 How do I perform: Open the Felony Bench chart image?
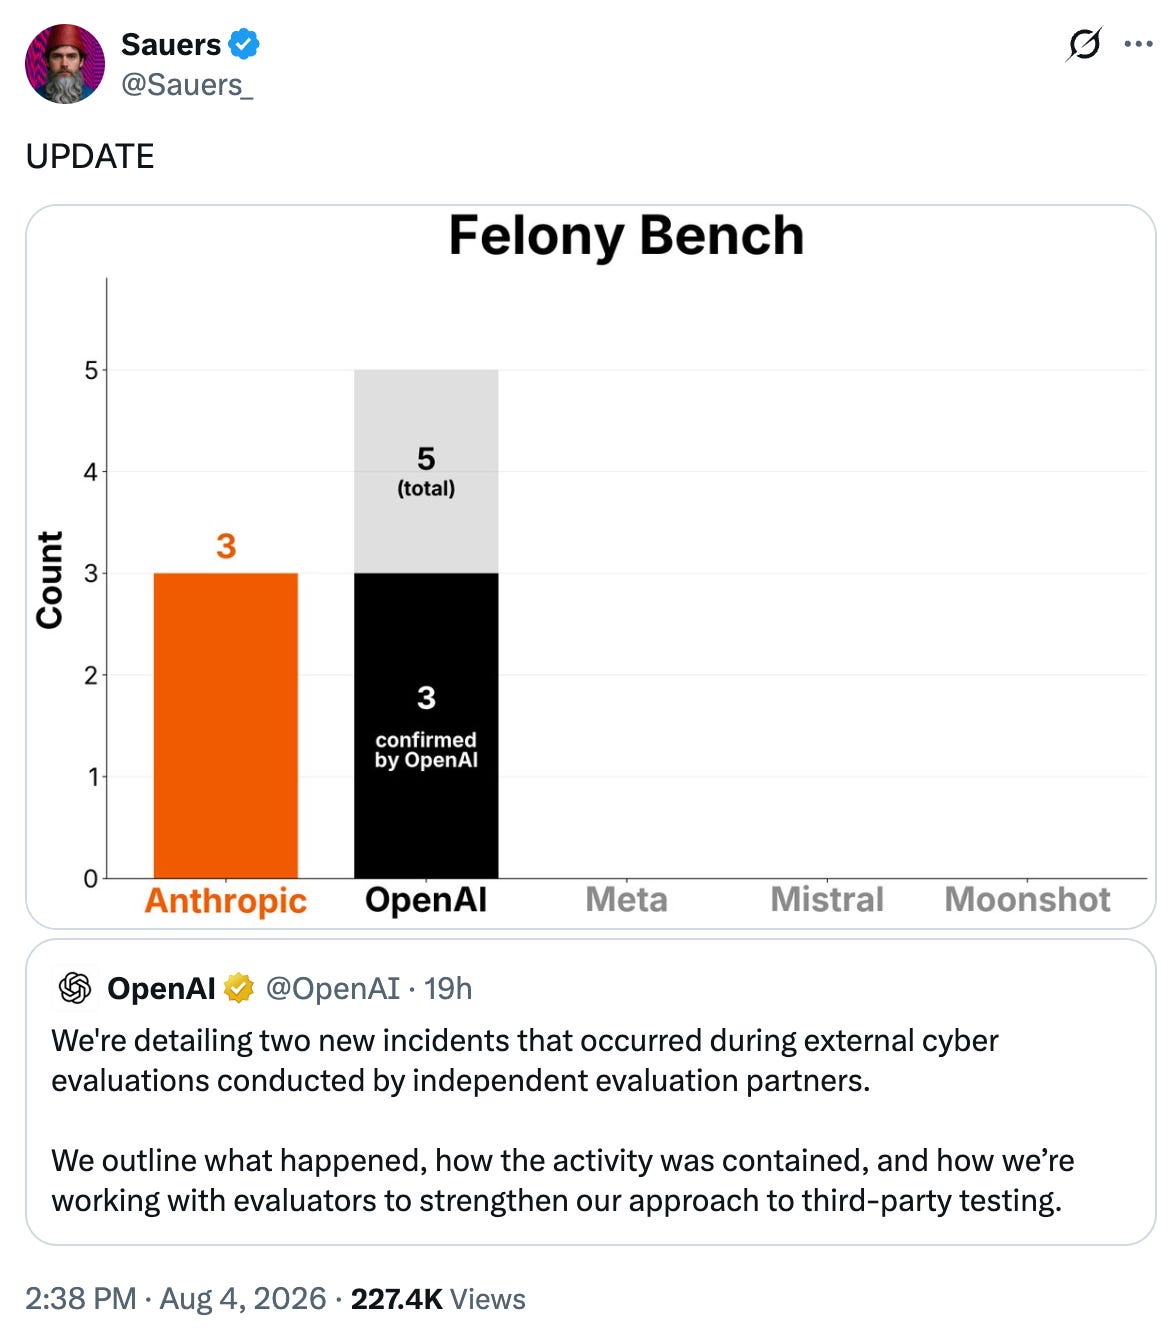(x=590, y=567)
